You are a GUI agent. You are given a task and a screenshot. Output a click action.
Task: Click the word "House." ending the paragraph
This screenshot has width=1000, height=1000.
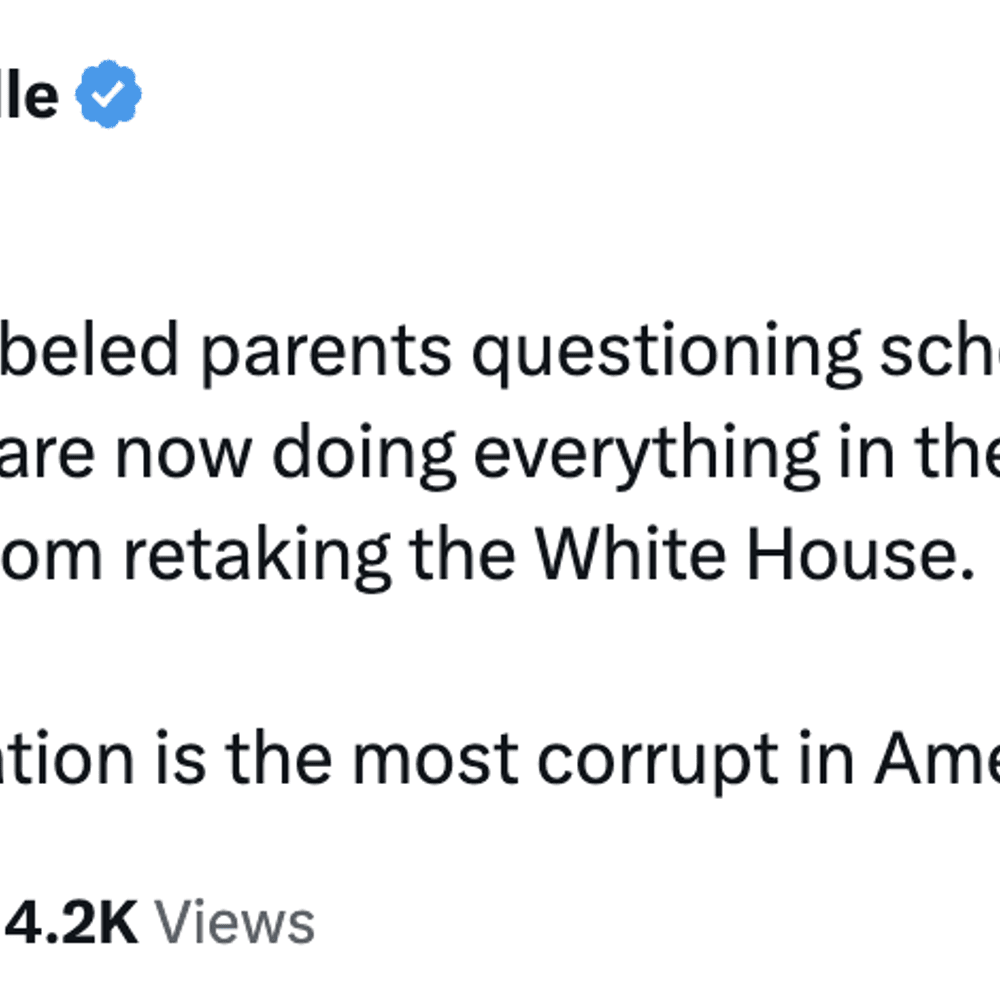[860, 554]
